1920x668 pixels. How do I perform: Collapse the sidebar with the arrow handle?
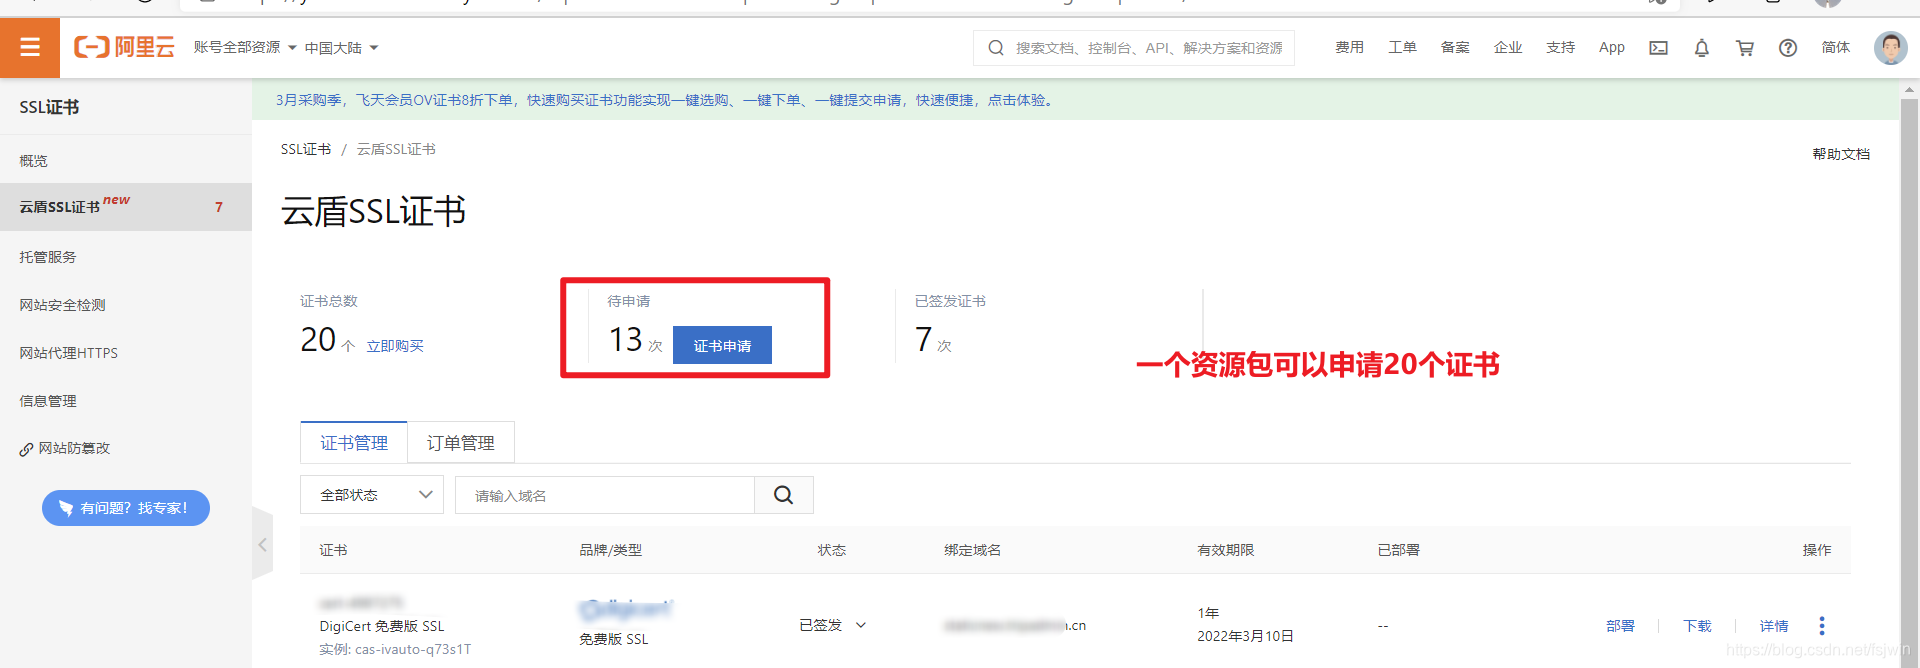point(262,544)
